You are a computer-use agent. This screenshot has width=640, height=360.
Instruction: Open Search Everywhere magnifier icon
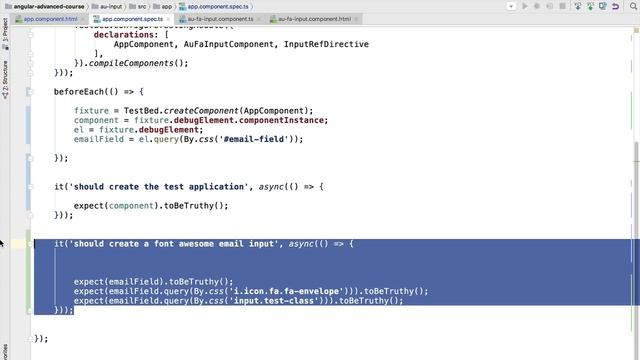coord(633,6)
